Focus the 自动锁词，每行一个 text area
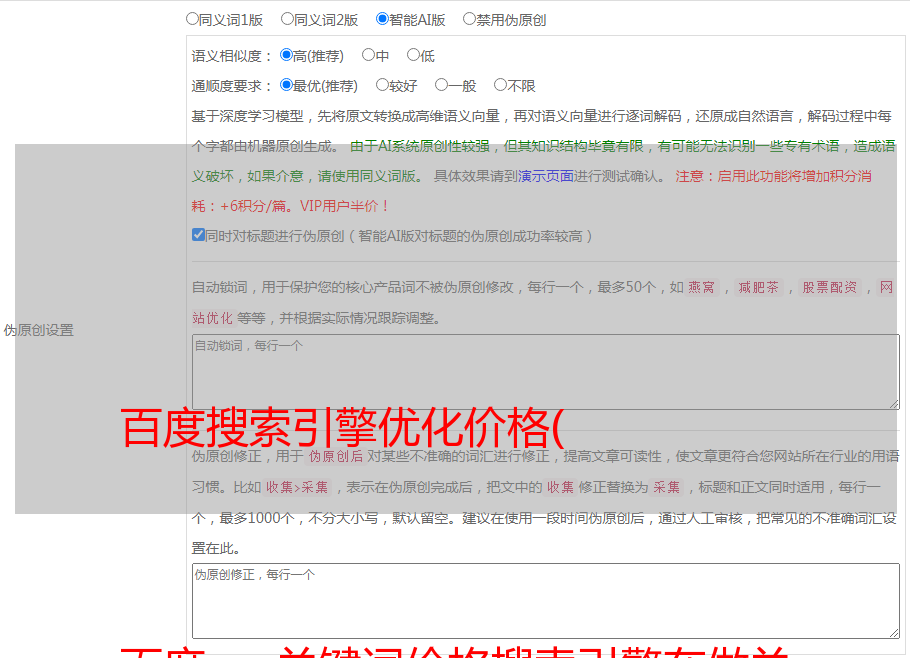 point(546,372)
